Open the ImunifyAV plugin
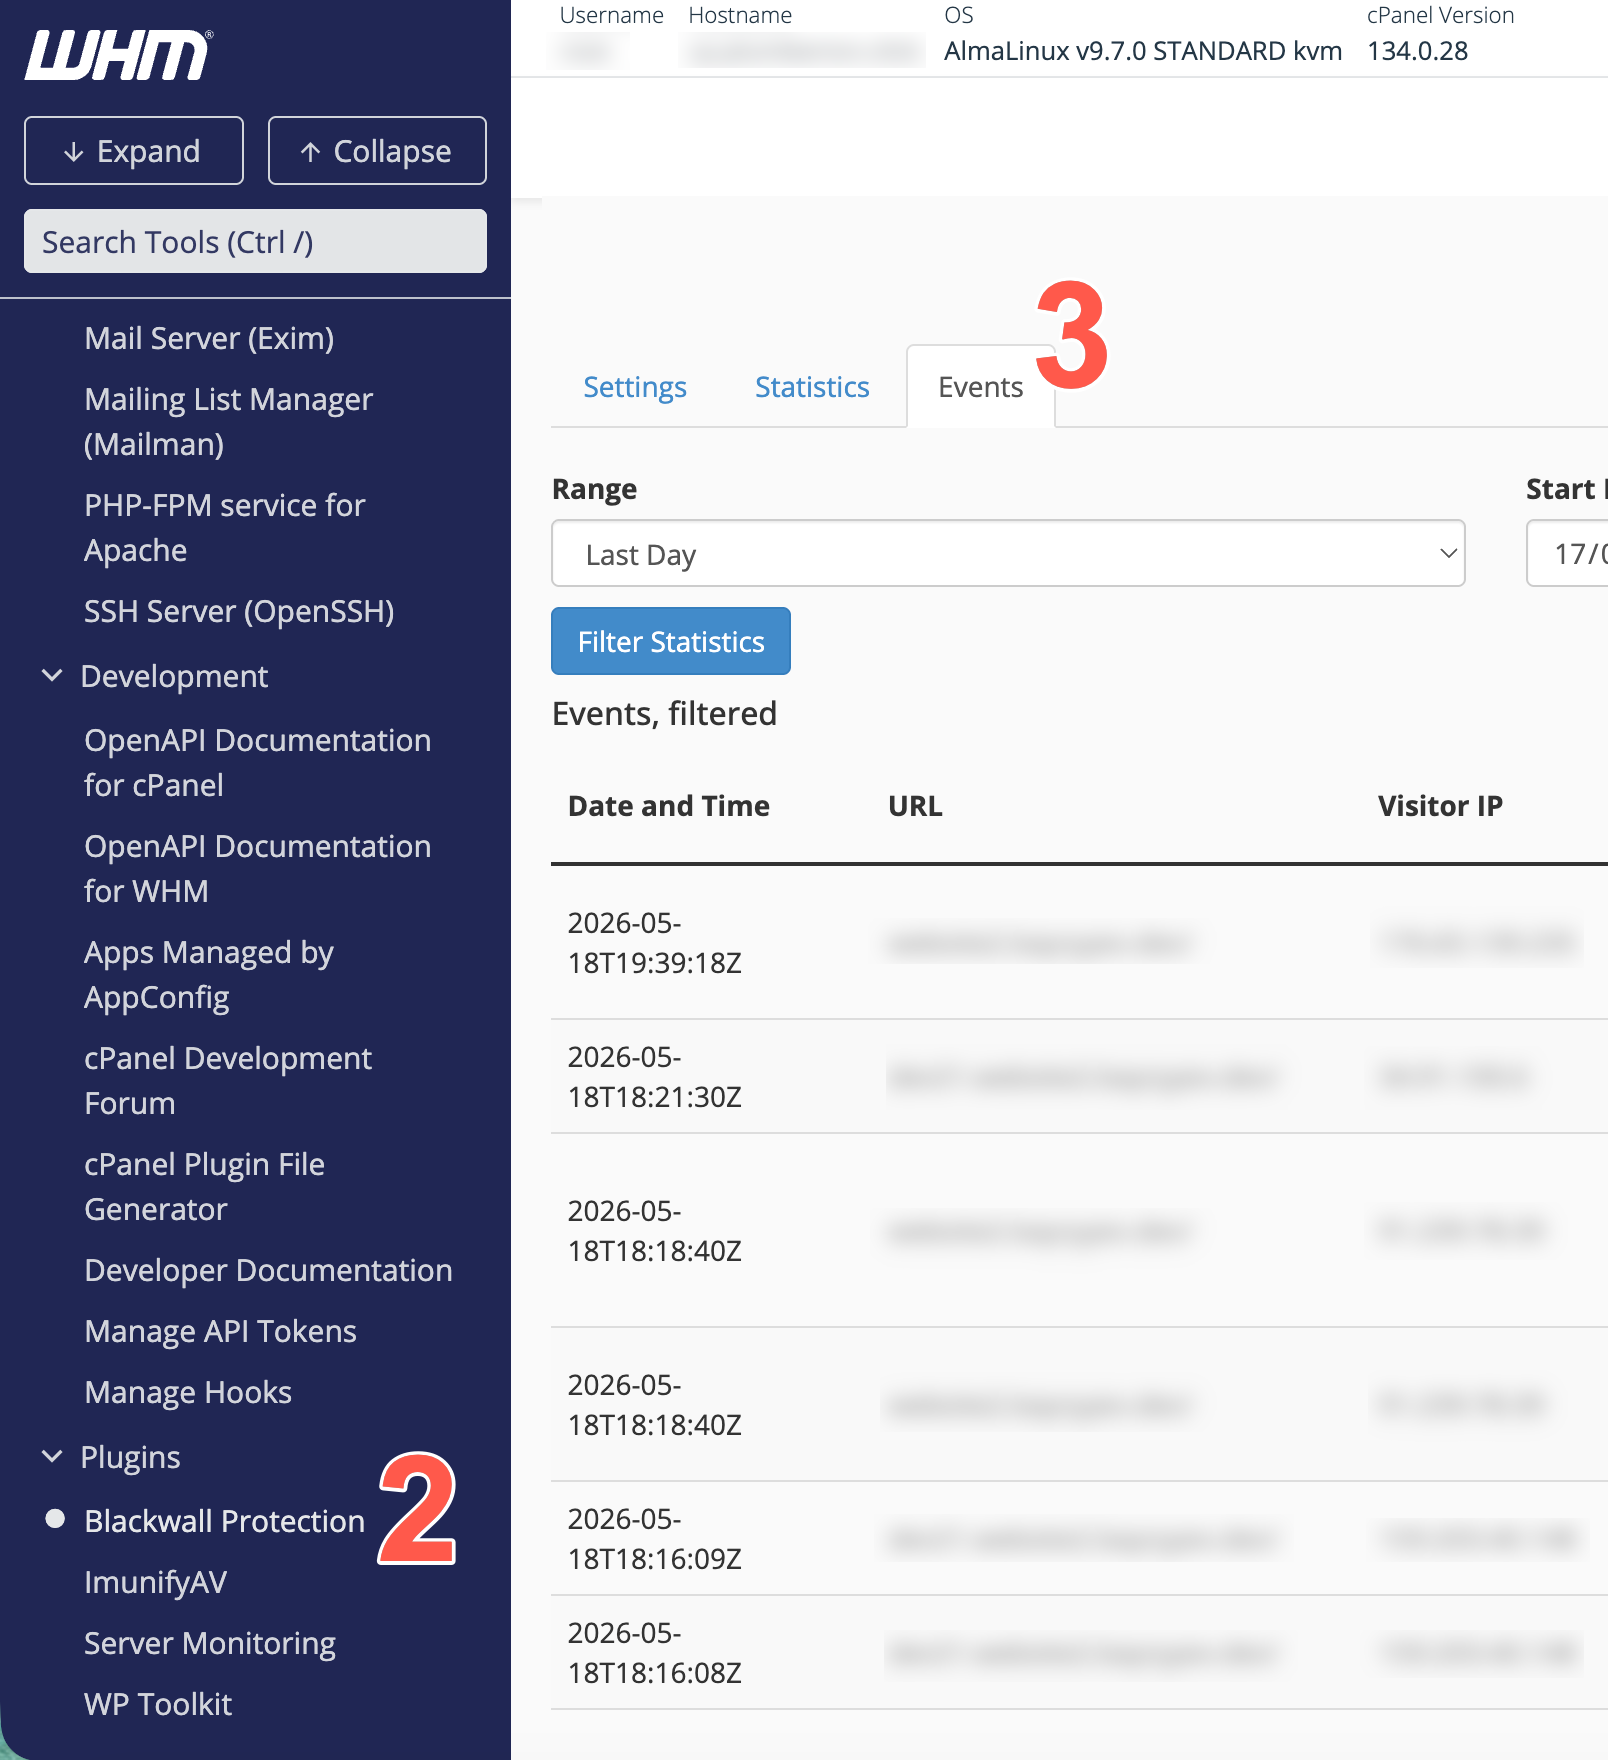Viewport: 1608px width, 1760px height. [x=155, y=1582]
